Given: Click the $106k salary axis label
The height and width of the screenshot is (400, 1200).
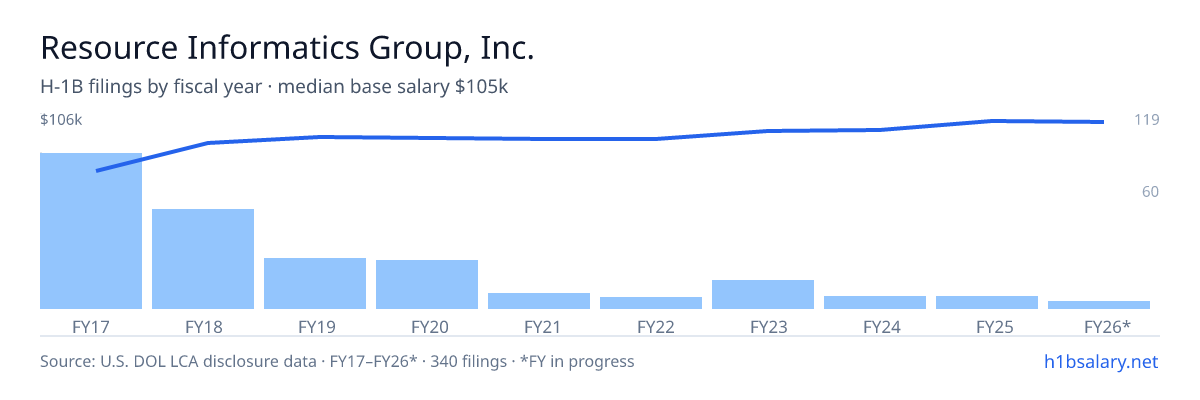Looking at the screenshot, I should point(61,120).
